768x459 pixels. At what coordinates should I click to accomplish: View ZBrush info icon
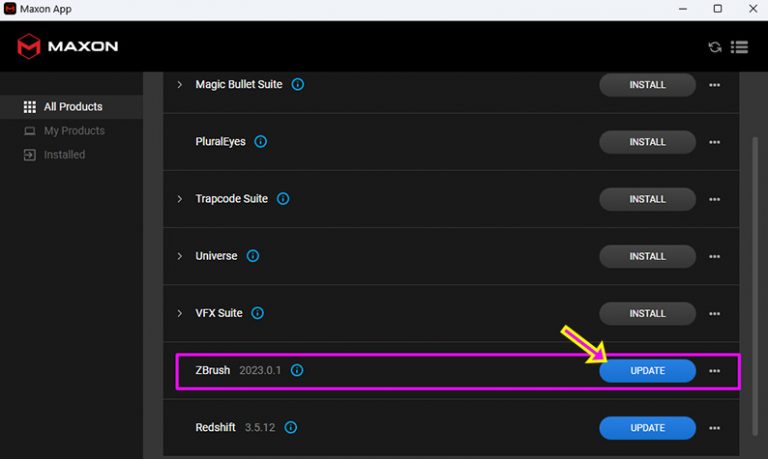coord(297,371)
